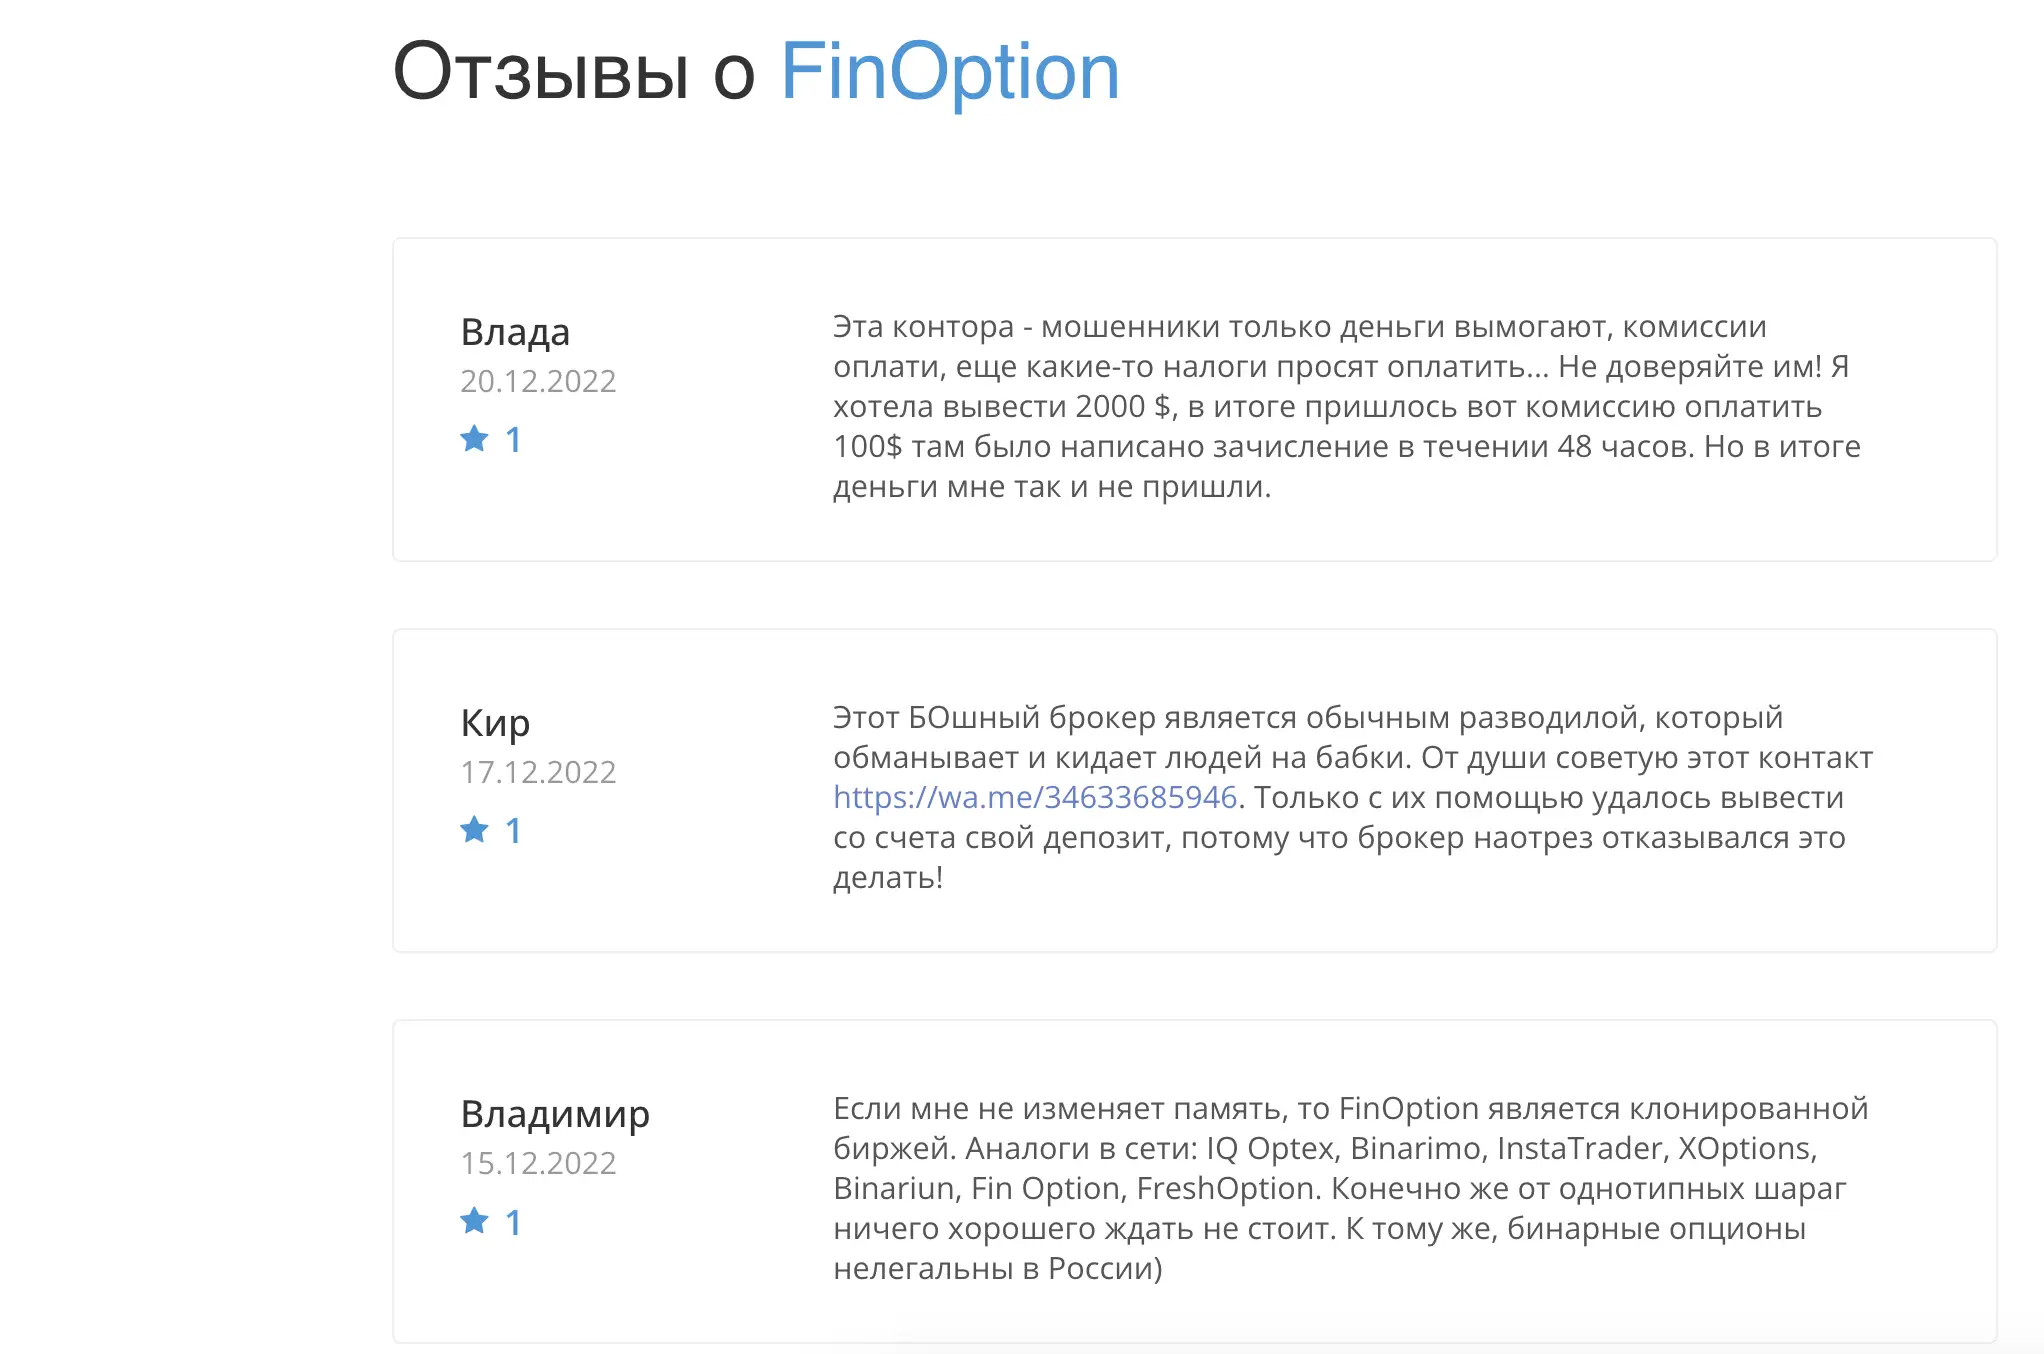Click reviewer name Владимир
Image resolution: width=2044 pixels, height=1354 pixels.
[x=555, y=1114]
